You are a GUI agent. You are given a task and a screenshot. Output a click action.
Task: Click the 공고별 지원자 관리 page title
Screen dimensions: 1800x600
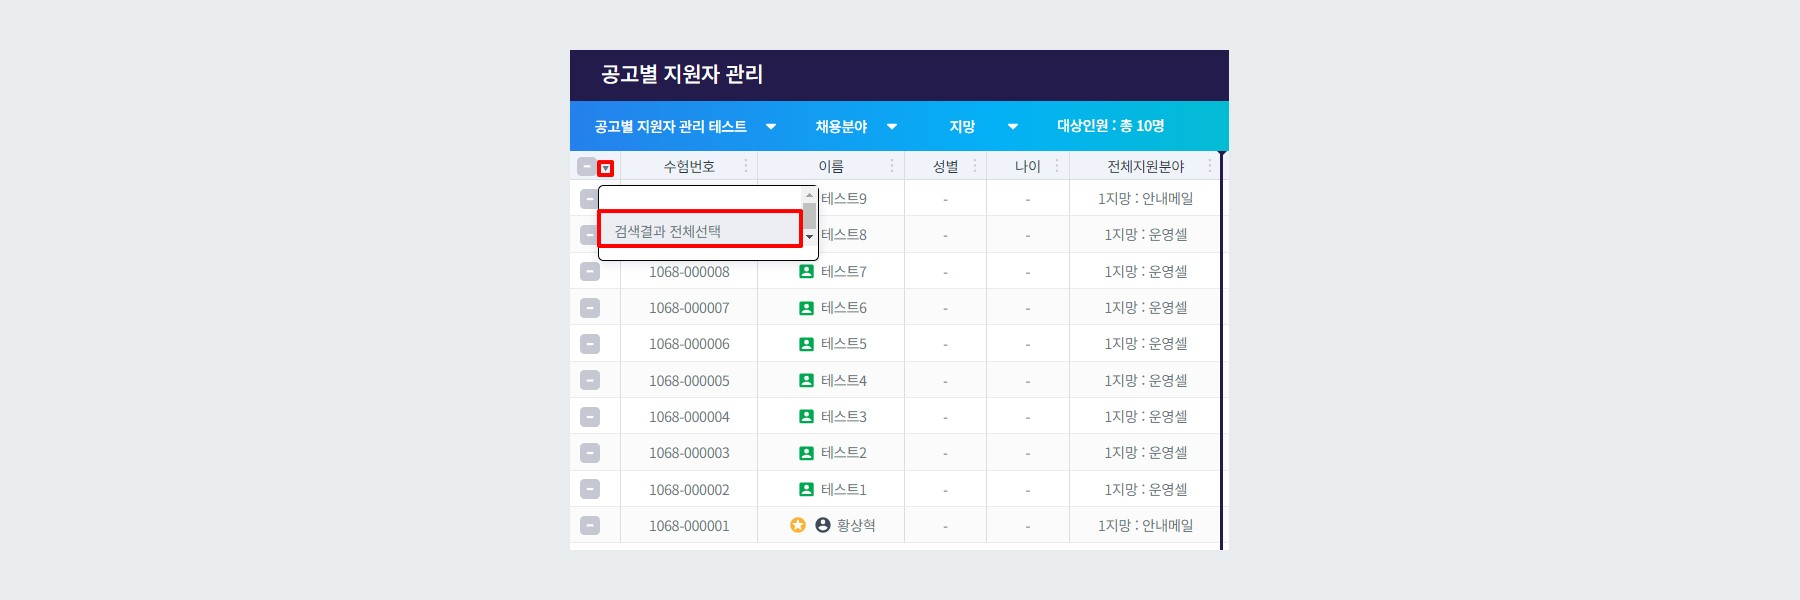[x=682, y=74]
